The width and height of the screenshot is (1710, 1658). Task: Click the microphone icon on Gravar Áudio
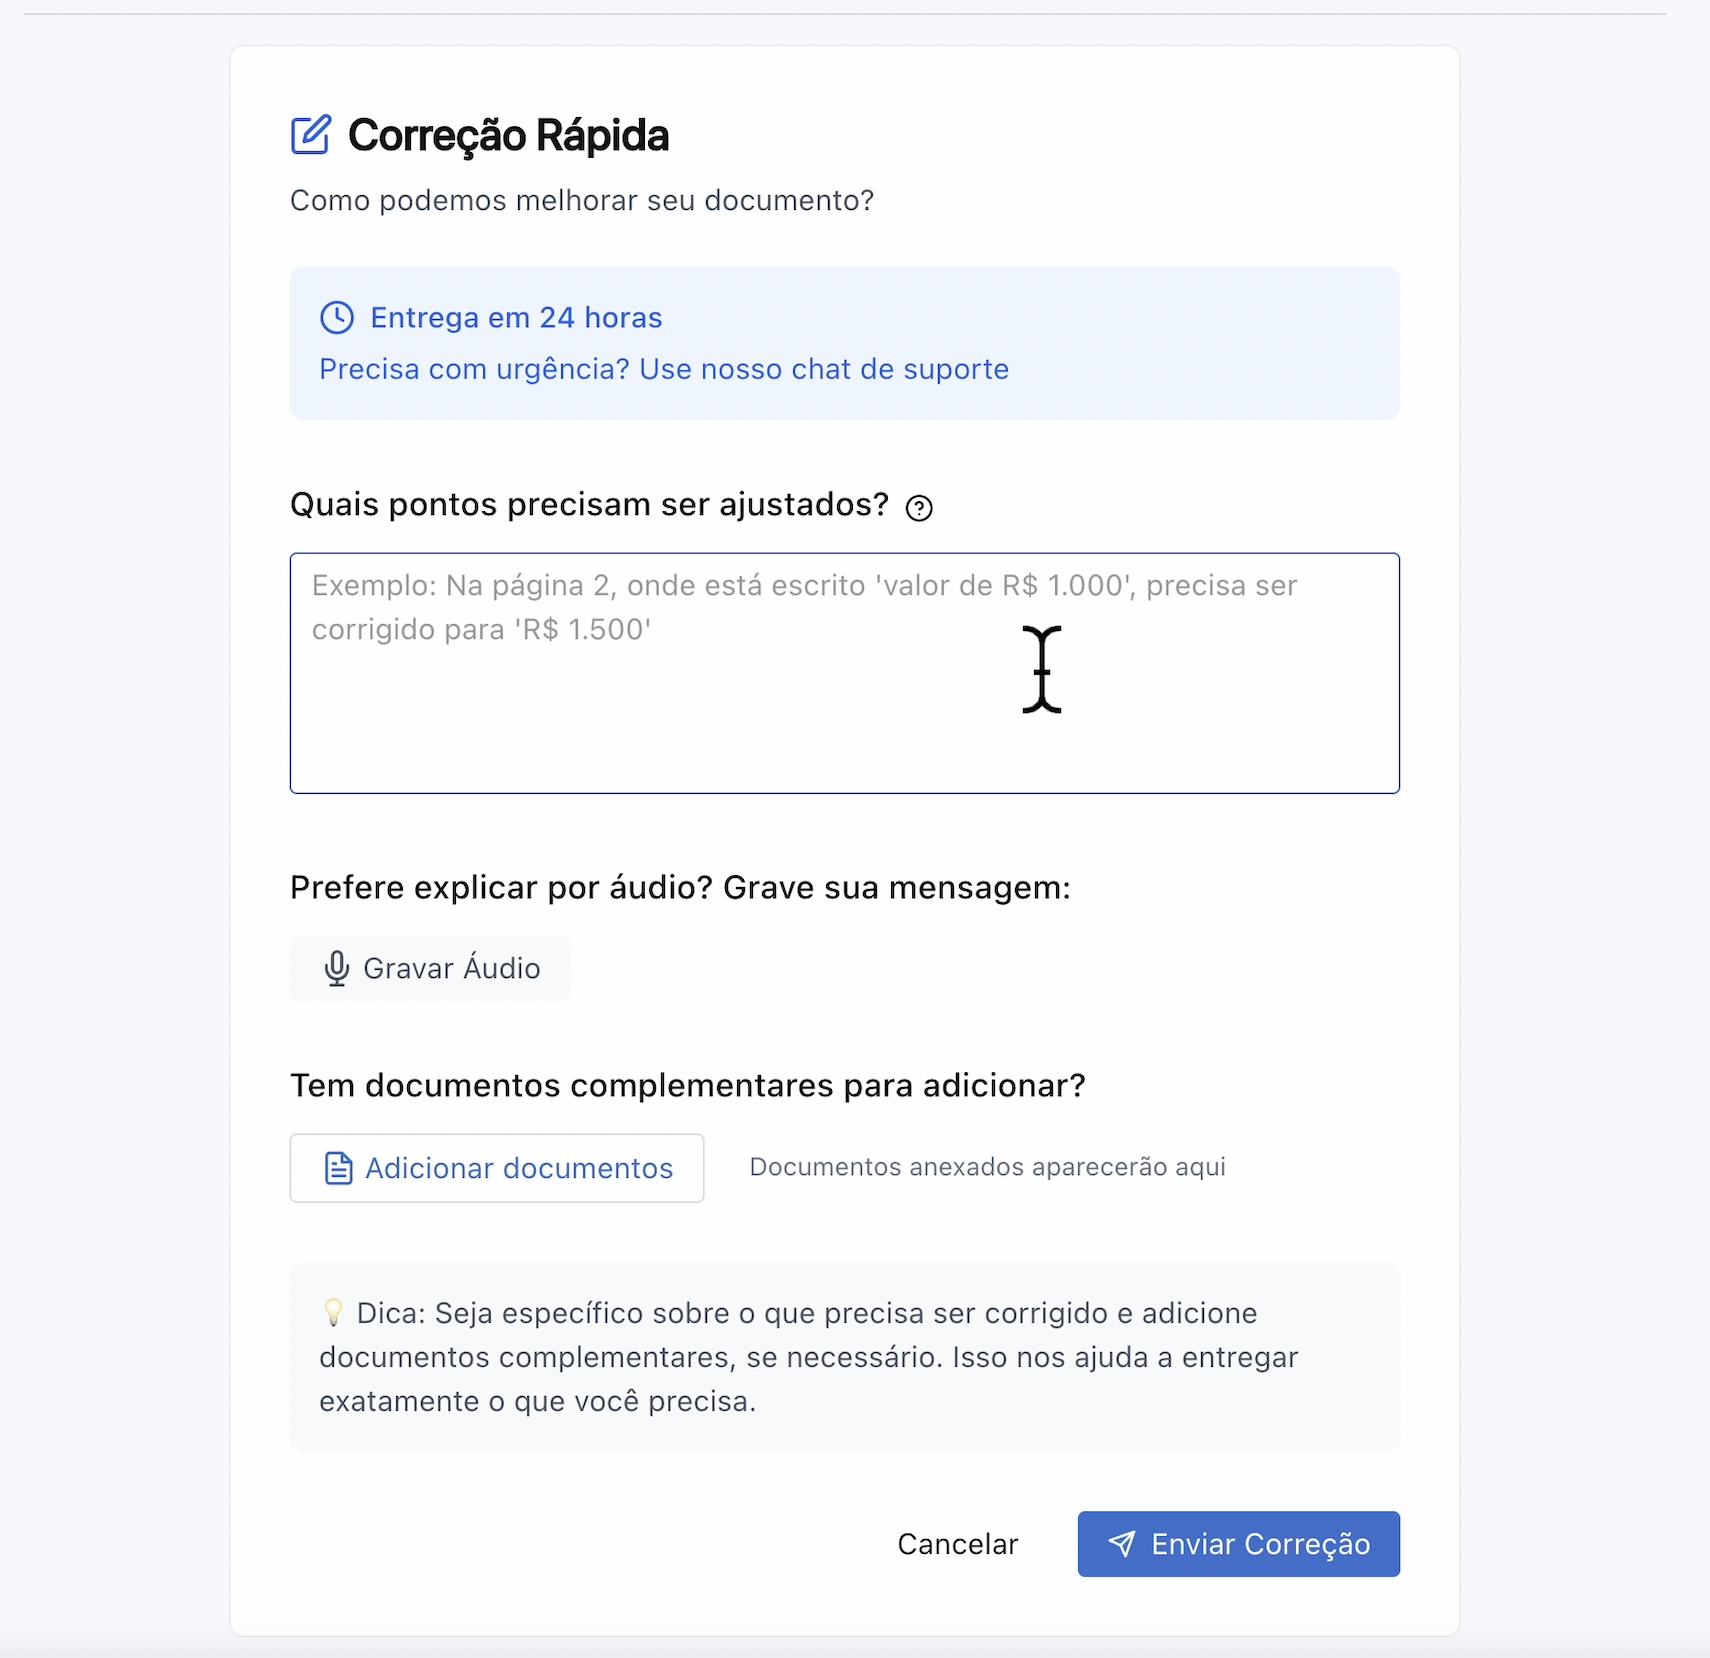[x=337, y=968]
